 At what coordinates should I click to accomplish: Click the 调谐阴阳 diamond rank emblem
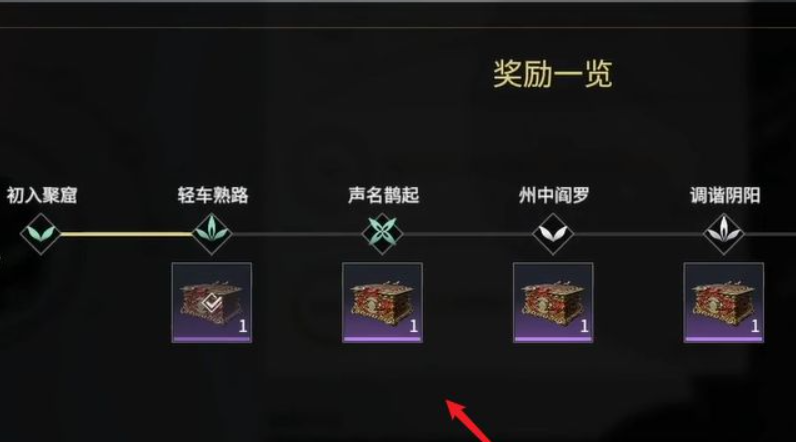tap(724, 234)
